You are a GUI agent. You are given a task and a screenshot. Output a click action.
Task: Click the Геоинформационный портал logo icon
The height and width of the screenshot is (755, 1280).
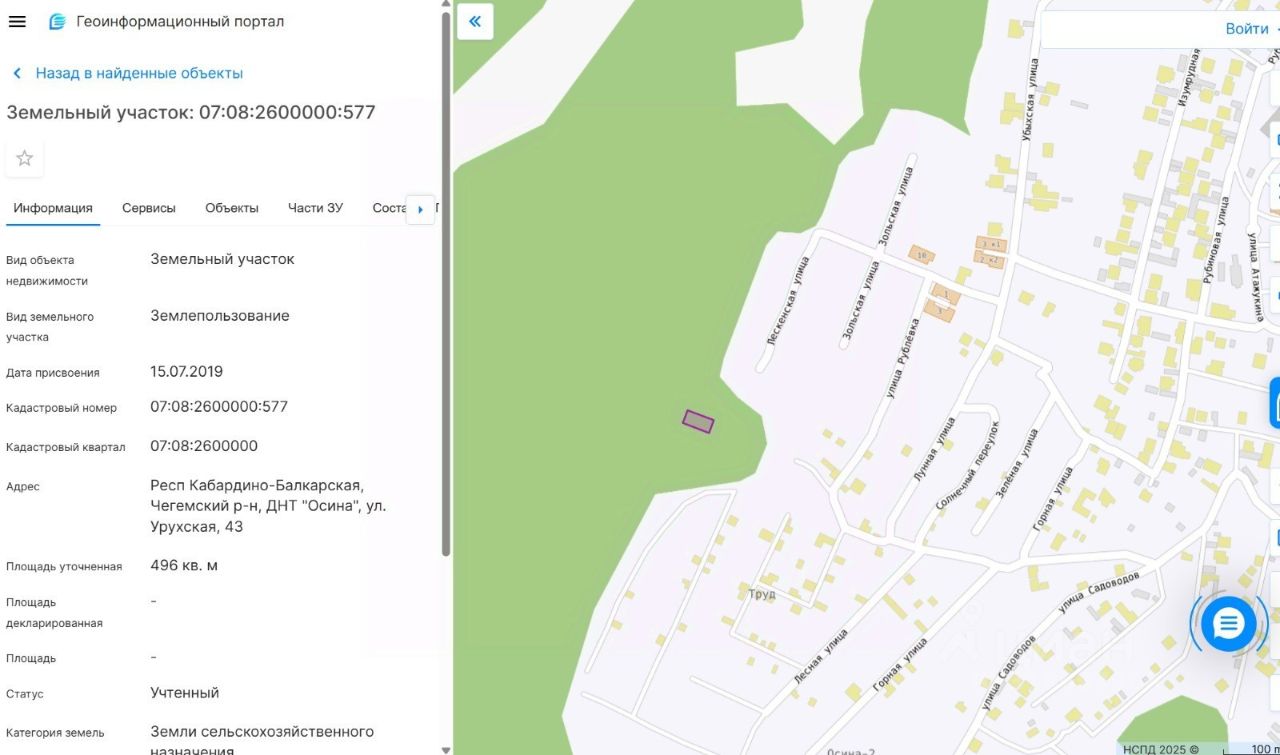(x=58, y=21)
